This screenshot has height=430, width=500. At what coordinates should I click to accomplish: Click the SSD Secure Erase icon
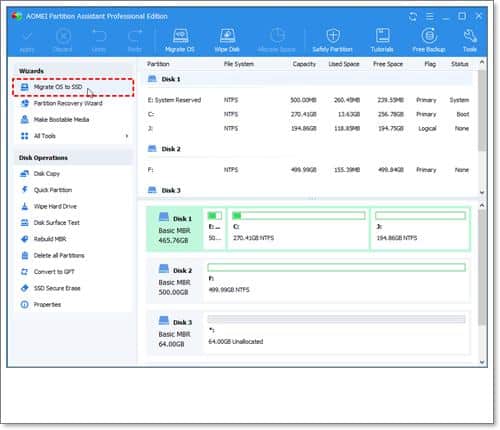[25, 288]
